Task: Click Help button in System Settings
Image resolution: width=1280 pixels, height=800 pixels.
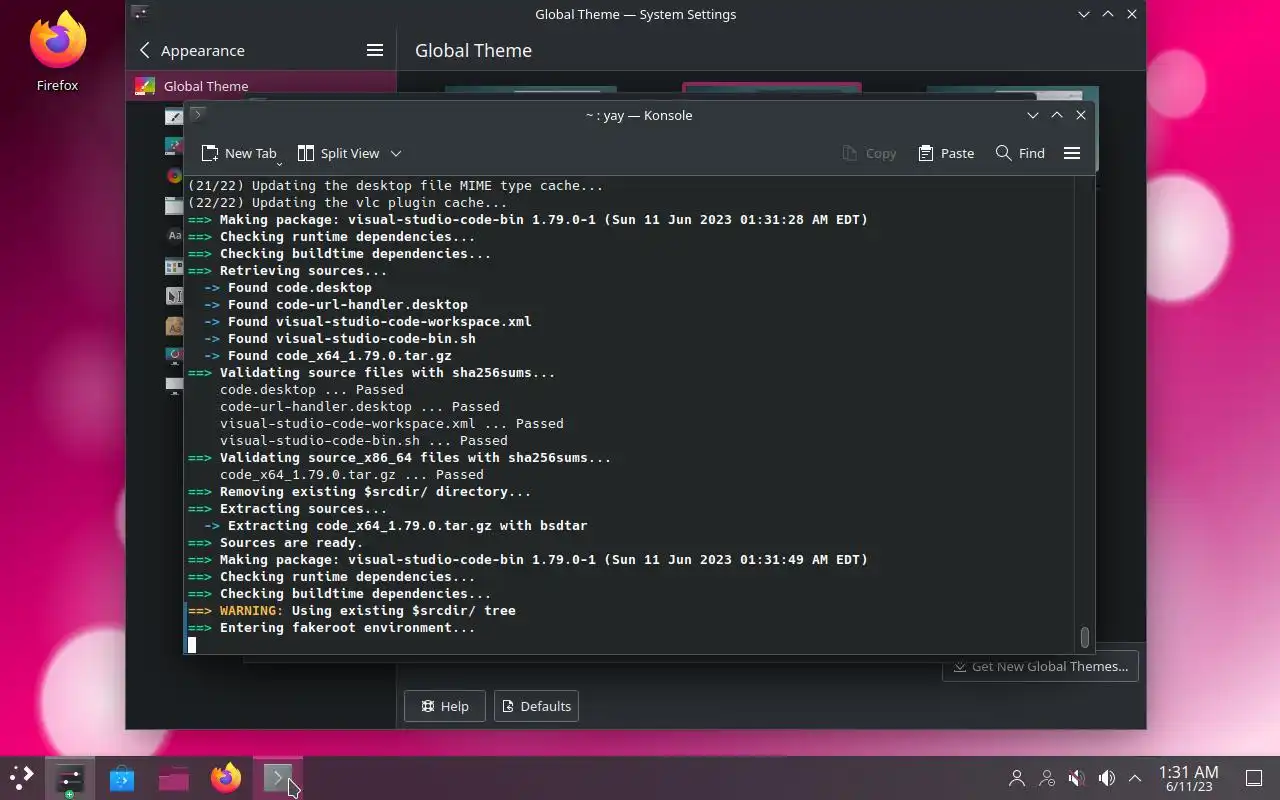Action: 444,706
